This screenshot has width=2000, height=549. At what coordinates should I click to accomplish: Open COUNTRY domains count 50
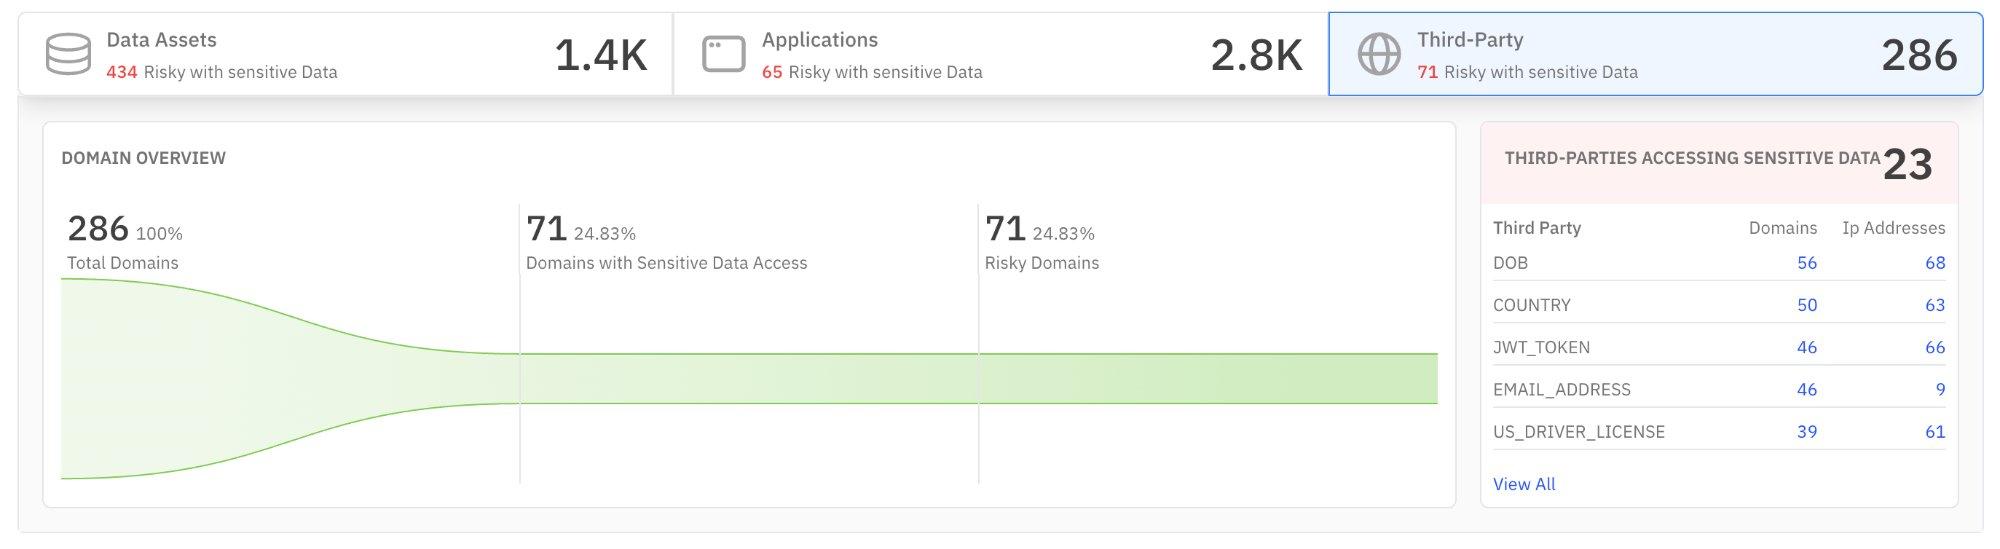point(1806,305)
